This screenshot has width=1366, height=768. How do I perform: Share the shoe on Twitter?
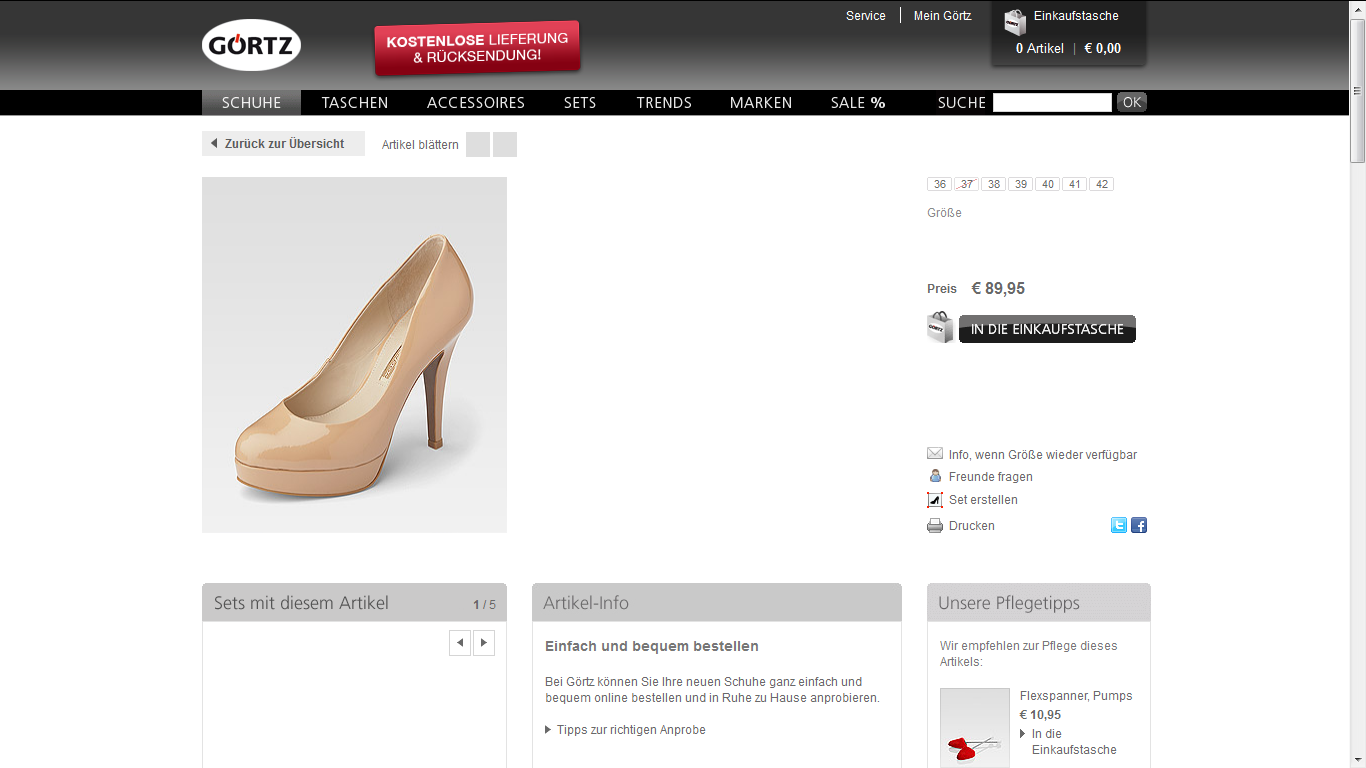1119,525
